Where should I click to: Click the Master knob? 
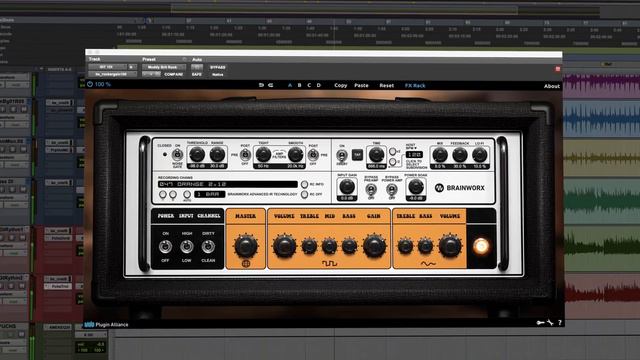click(x=246, y=246)
